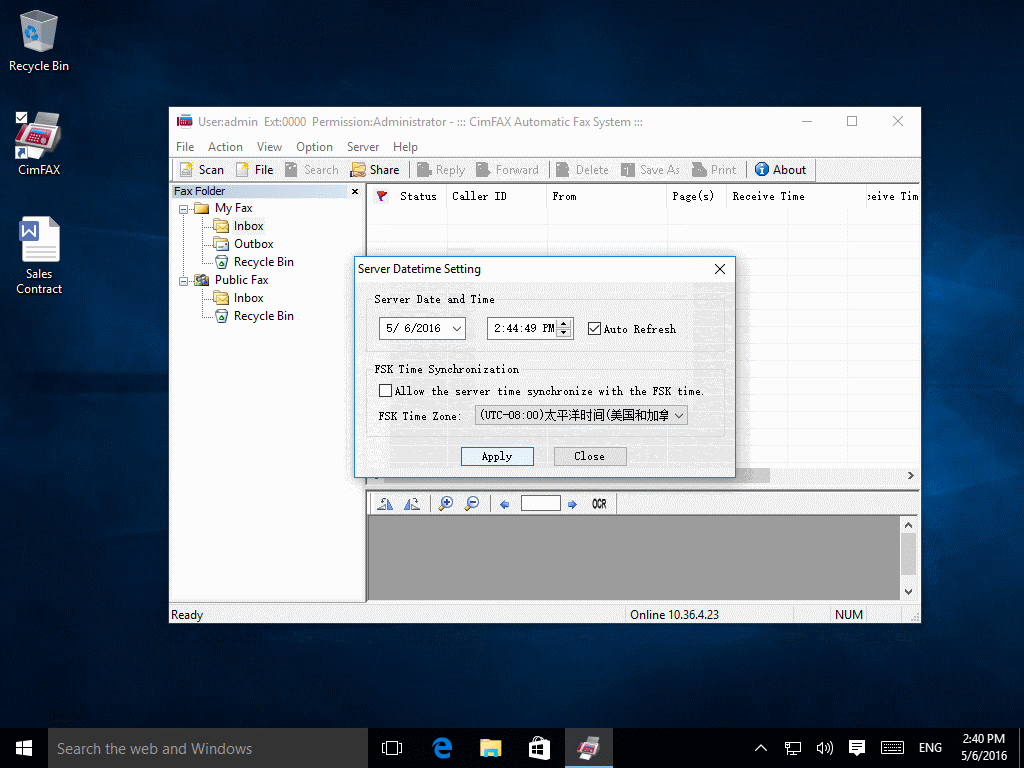Click the Delete toolbar icon

click(x=583, y=170)
